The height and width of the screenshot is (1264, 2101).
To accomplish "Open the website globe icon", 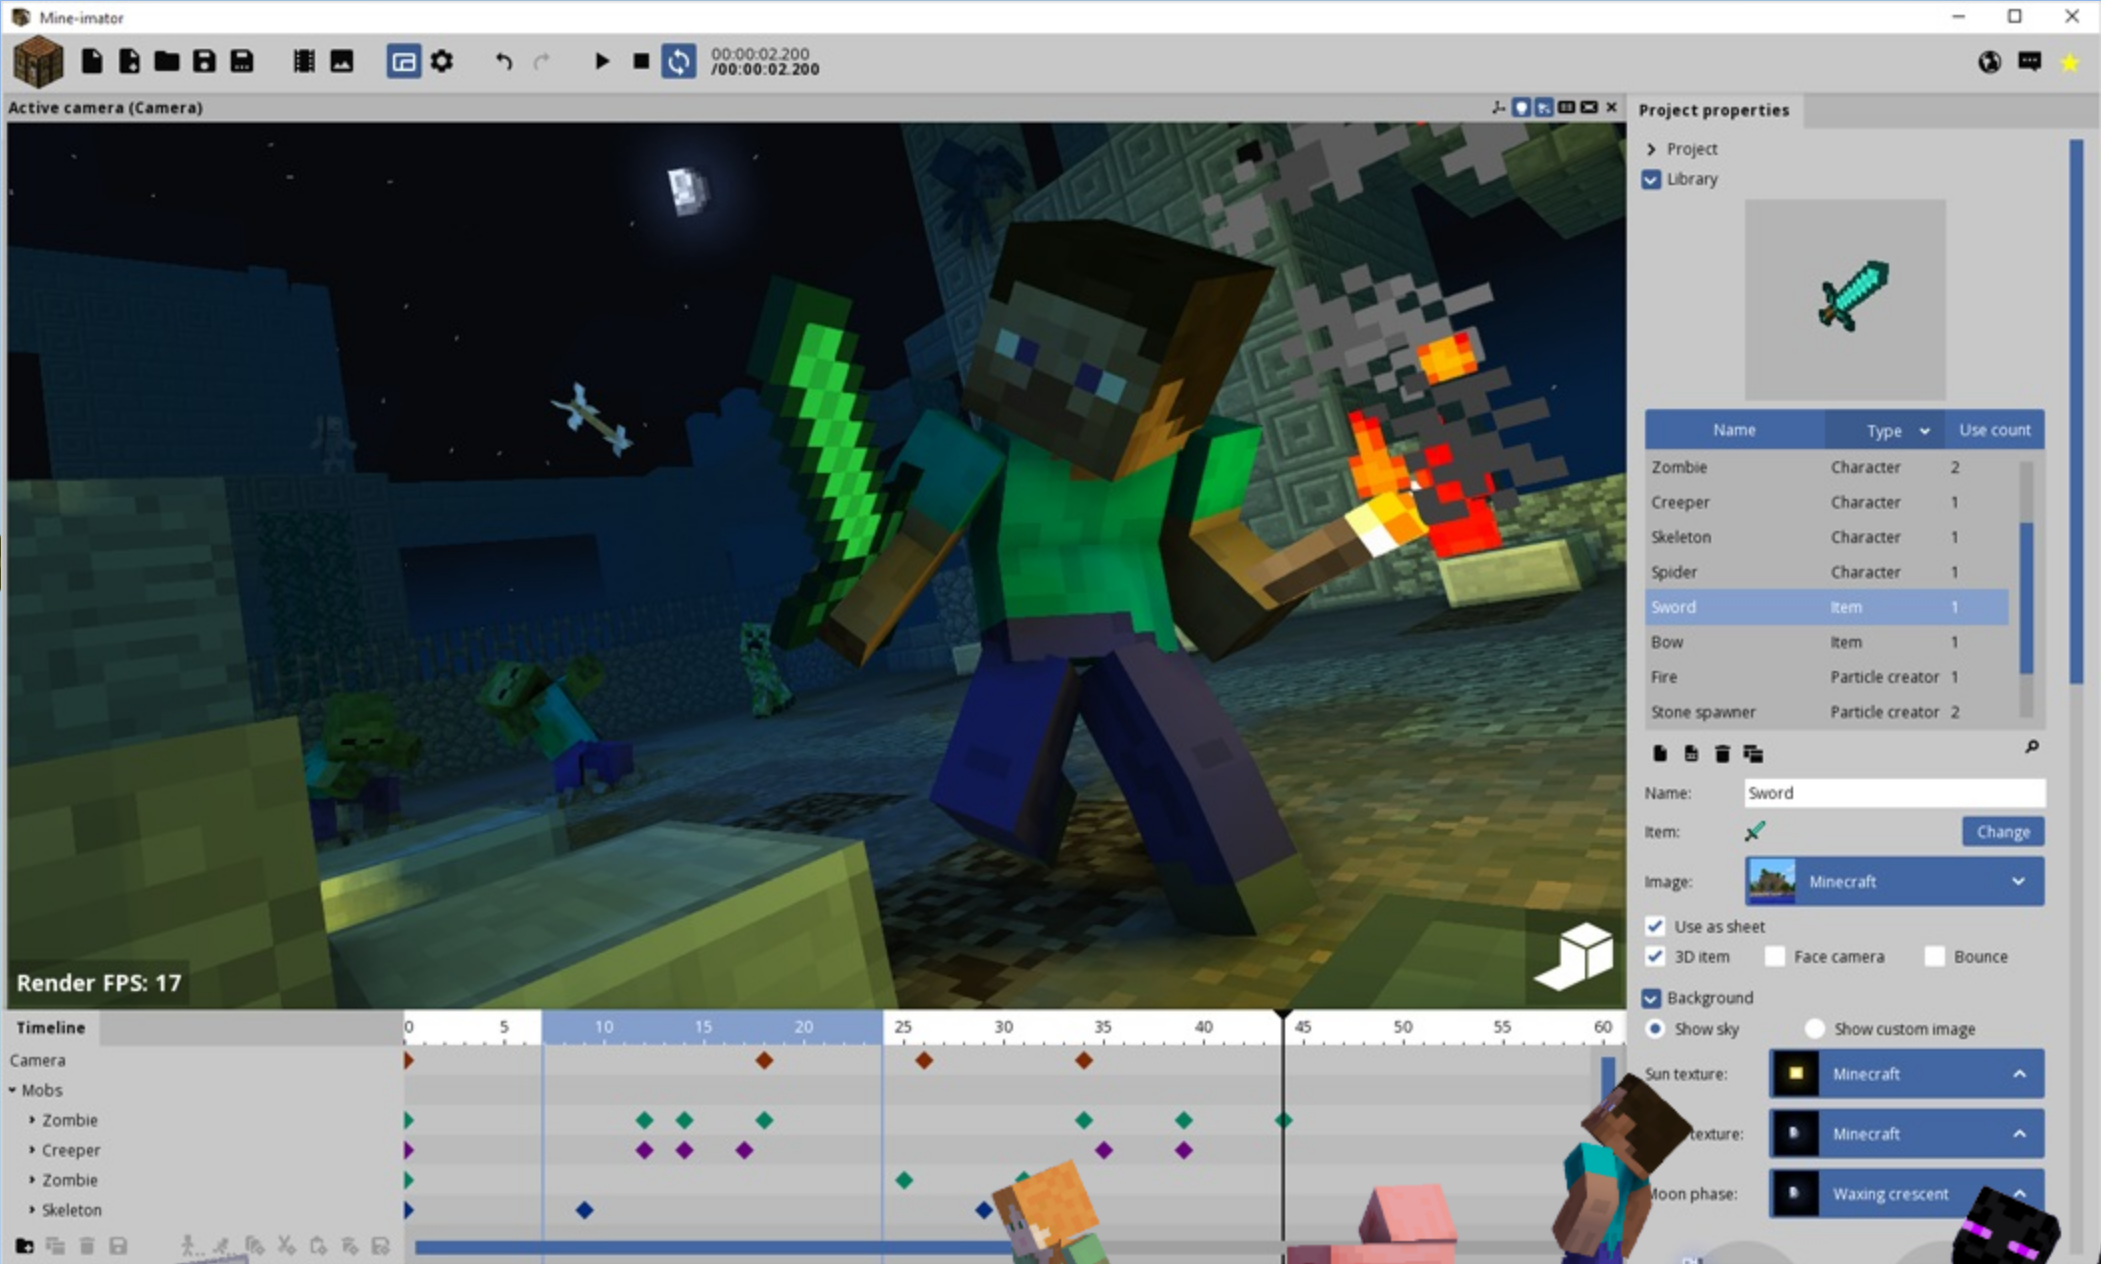I will (x=1989, y=62).
